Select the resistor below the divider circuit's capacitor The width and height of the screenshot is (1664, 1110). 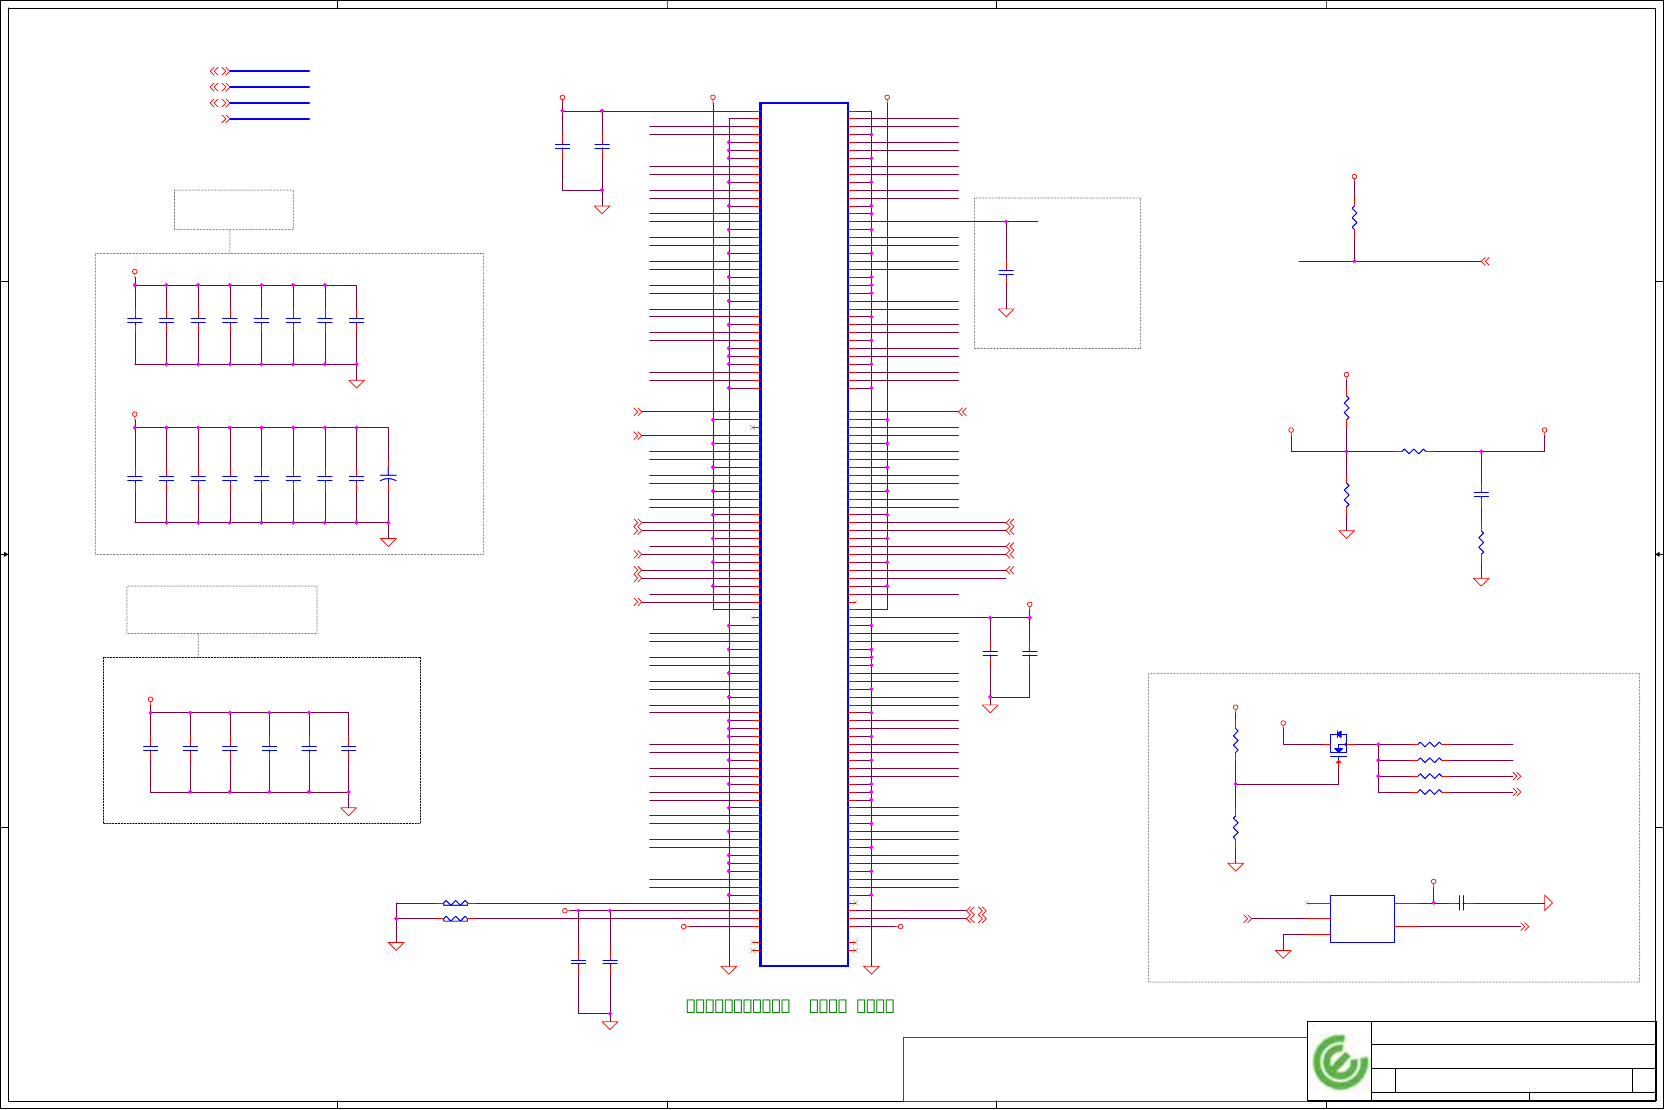tap(1481, 543)
